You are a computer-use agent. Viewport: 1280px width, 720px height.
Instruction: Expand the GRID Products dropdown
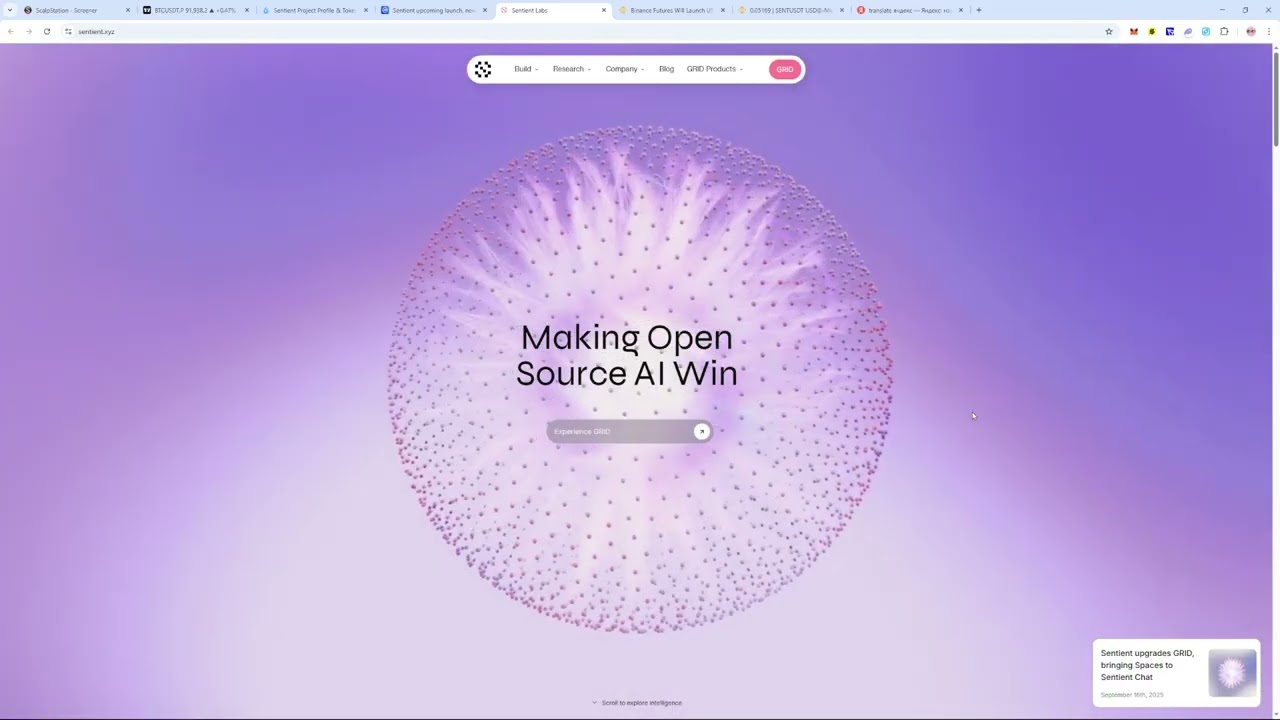pos(715,69)
